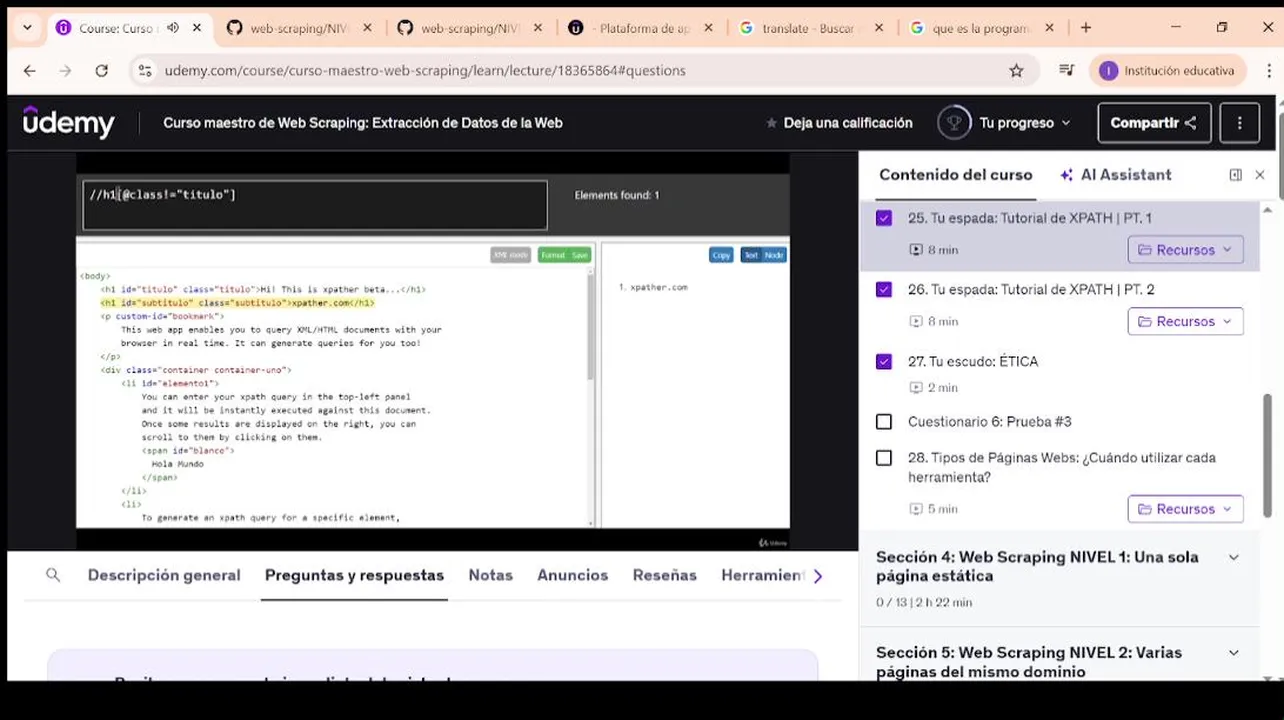This screenshot has height=720, width=1284.
Task: Open the AI Assistant panel
Action: pyautogui.click(x=1115, y=174)
